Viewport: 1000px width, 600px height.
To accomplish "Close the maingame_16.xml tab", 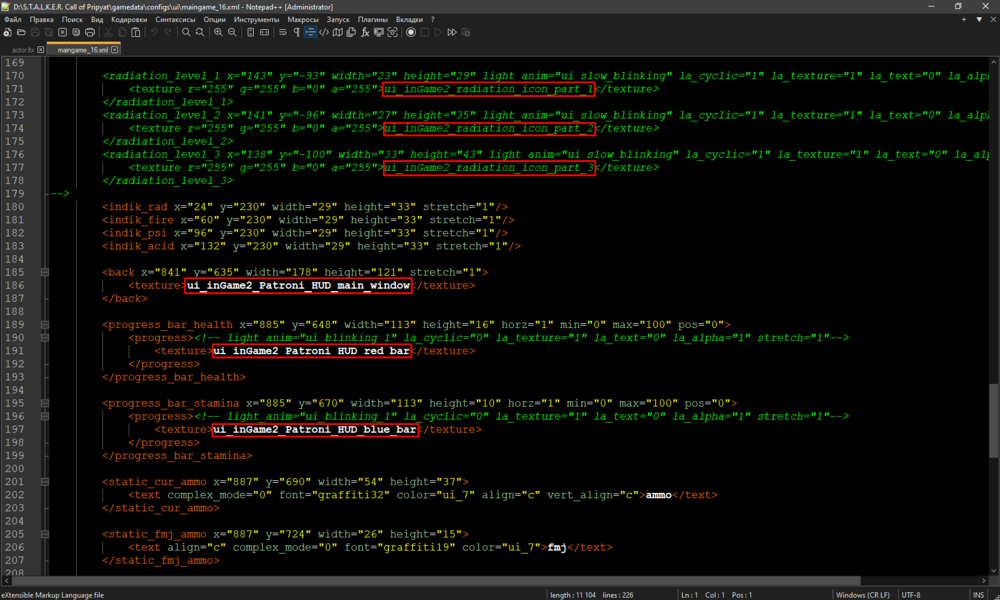I will pos(115,49).
